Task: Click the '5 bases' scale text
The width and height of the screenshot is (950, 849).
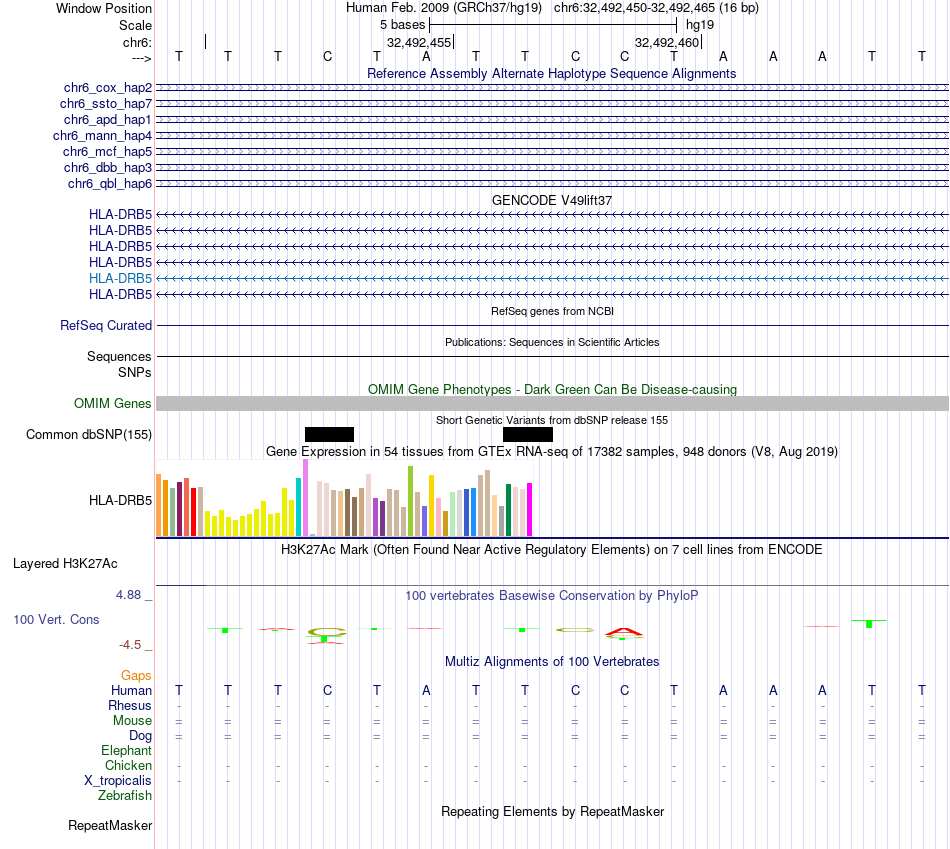Action: pos(402,25)
